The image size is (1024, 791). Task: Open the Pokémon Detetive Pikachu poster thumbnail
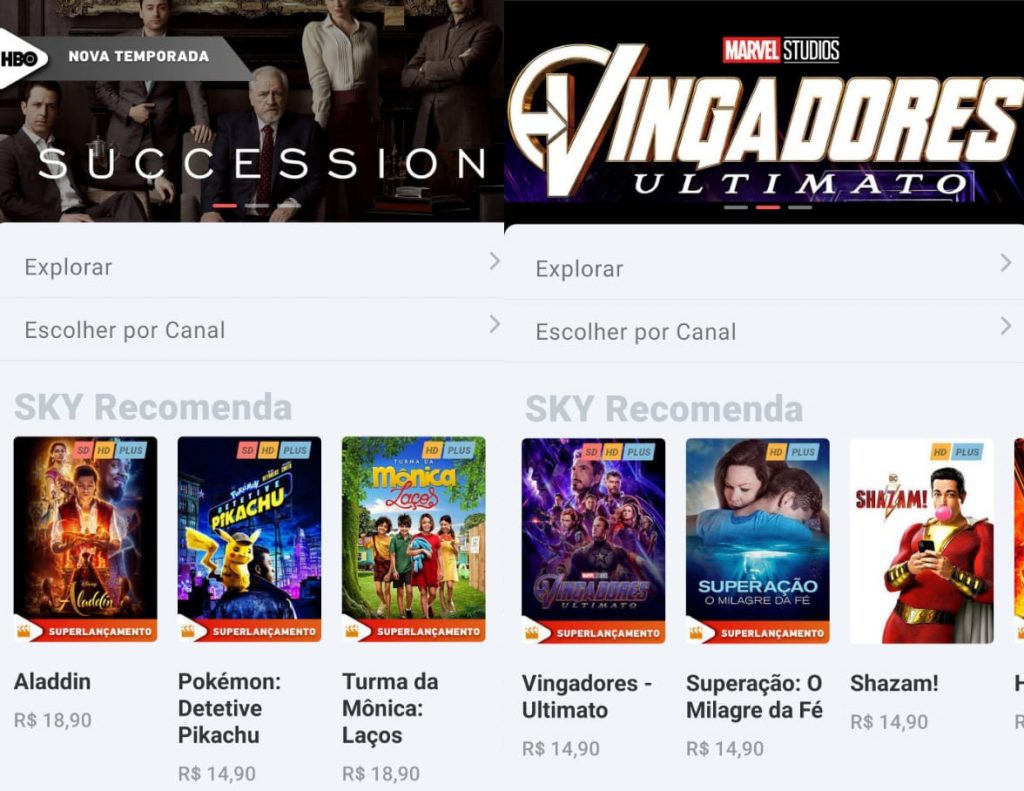249,539
